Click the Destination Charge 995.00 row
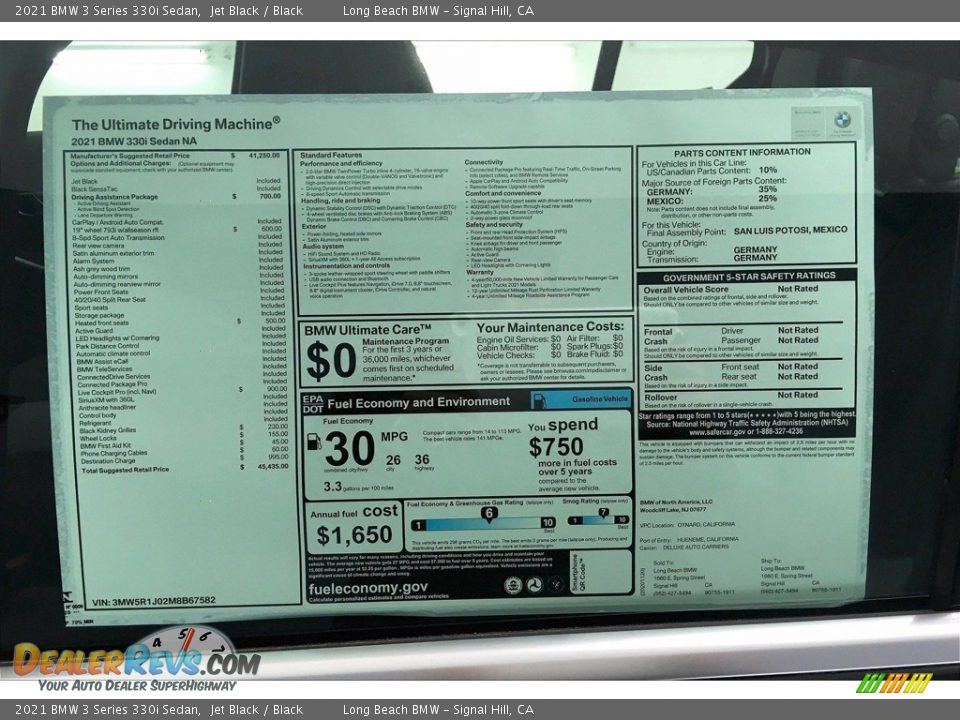 tap(184, 460)
